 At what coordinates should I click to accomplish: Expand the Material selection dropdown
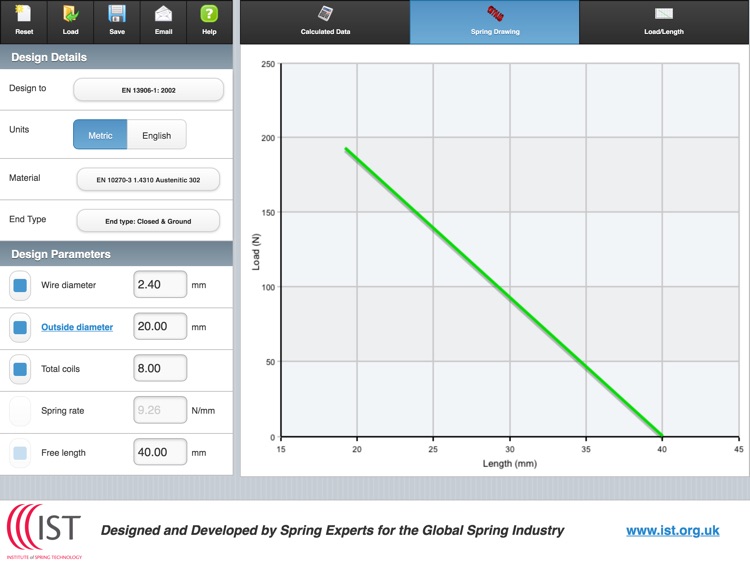coord(148,180)
